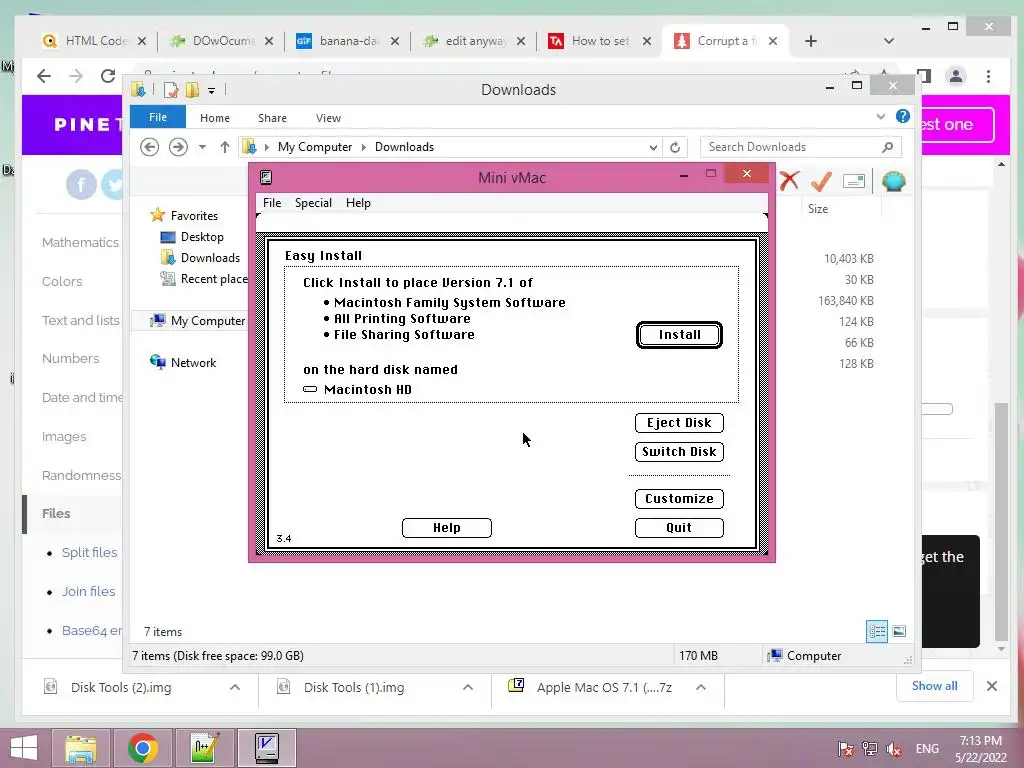Click the Install button in Easy Install

(679, 335)
